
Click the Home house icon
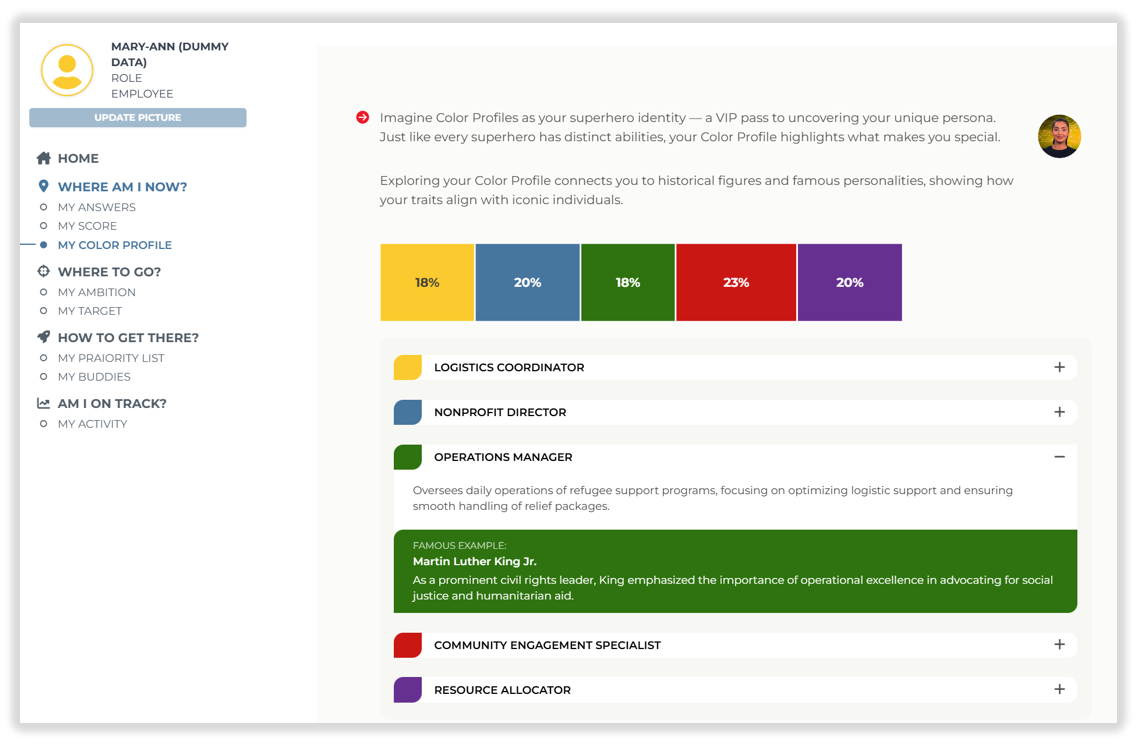44,158
